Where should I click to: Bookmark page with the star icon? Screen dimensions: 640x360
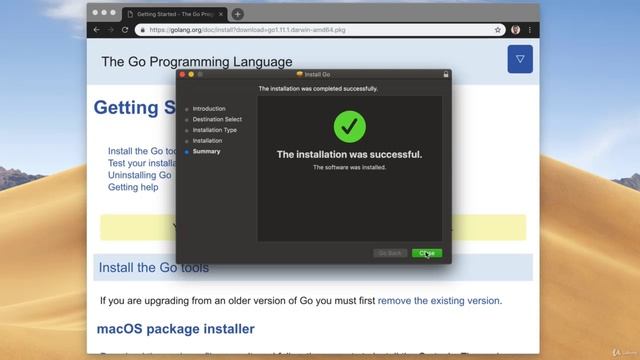(498, 30)
